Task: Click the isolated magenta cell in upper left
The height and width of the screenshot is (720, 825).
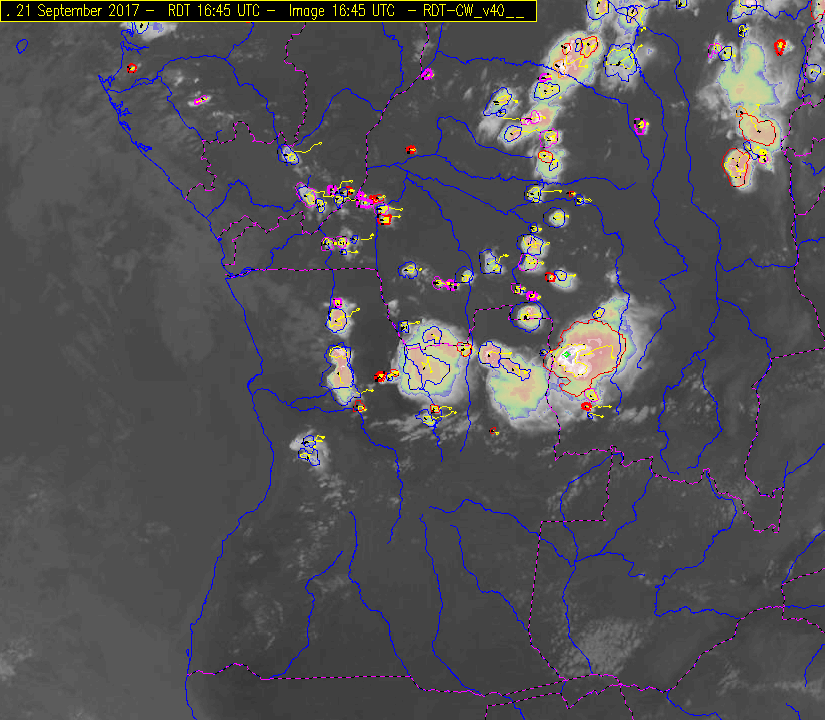Action: tap(199, 100)
